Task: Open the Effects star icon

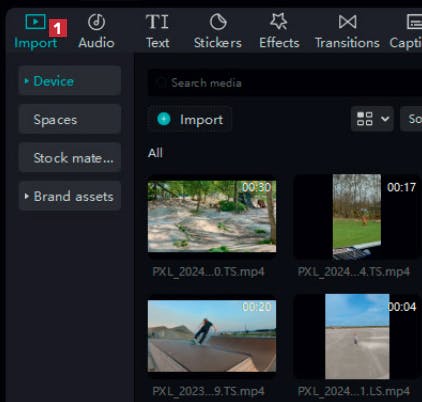Action: [x=279, y=21]
